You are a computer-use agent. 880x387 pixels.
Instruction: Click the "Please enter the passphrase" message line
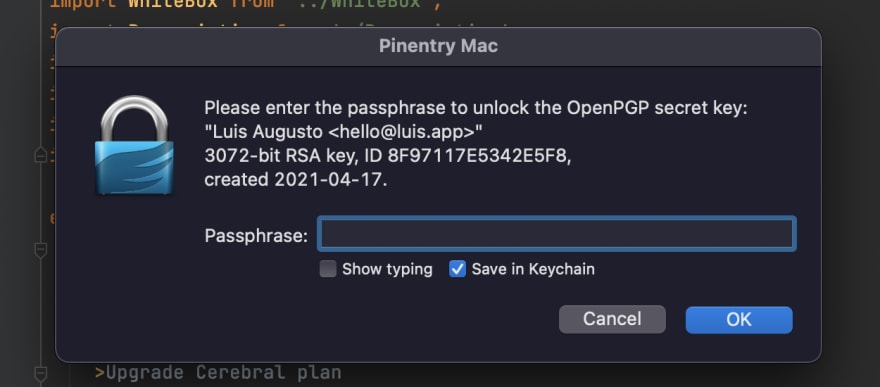476,108
